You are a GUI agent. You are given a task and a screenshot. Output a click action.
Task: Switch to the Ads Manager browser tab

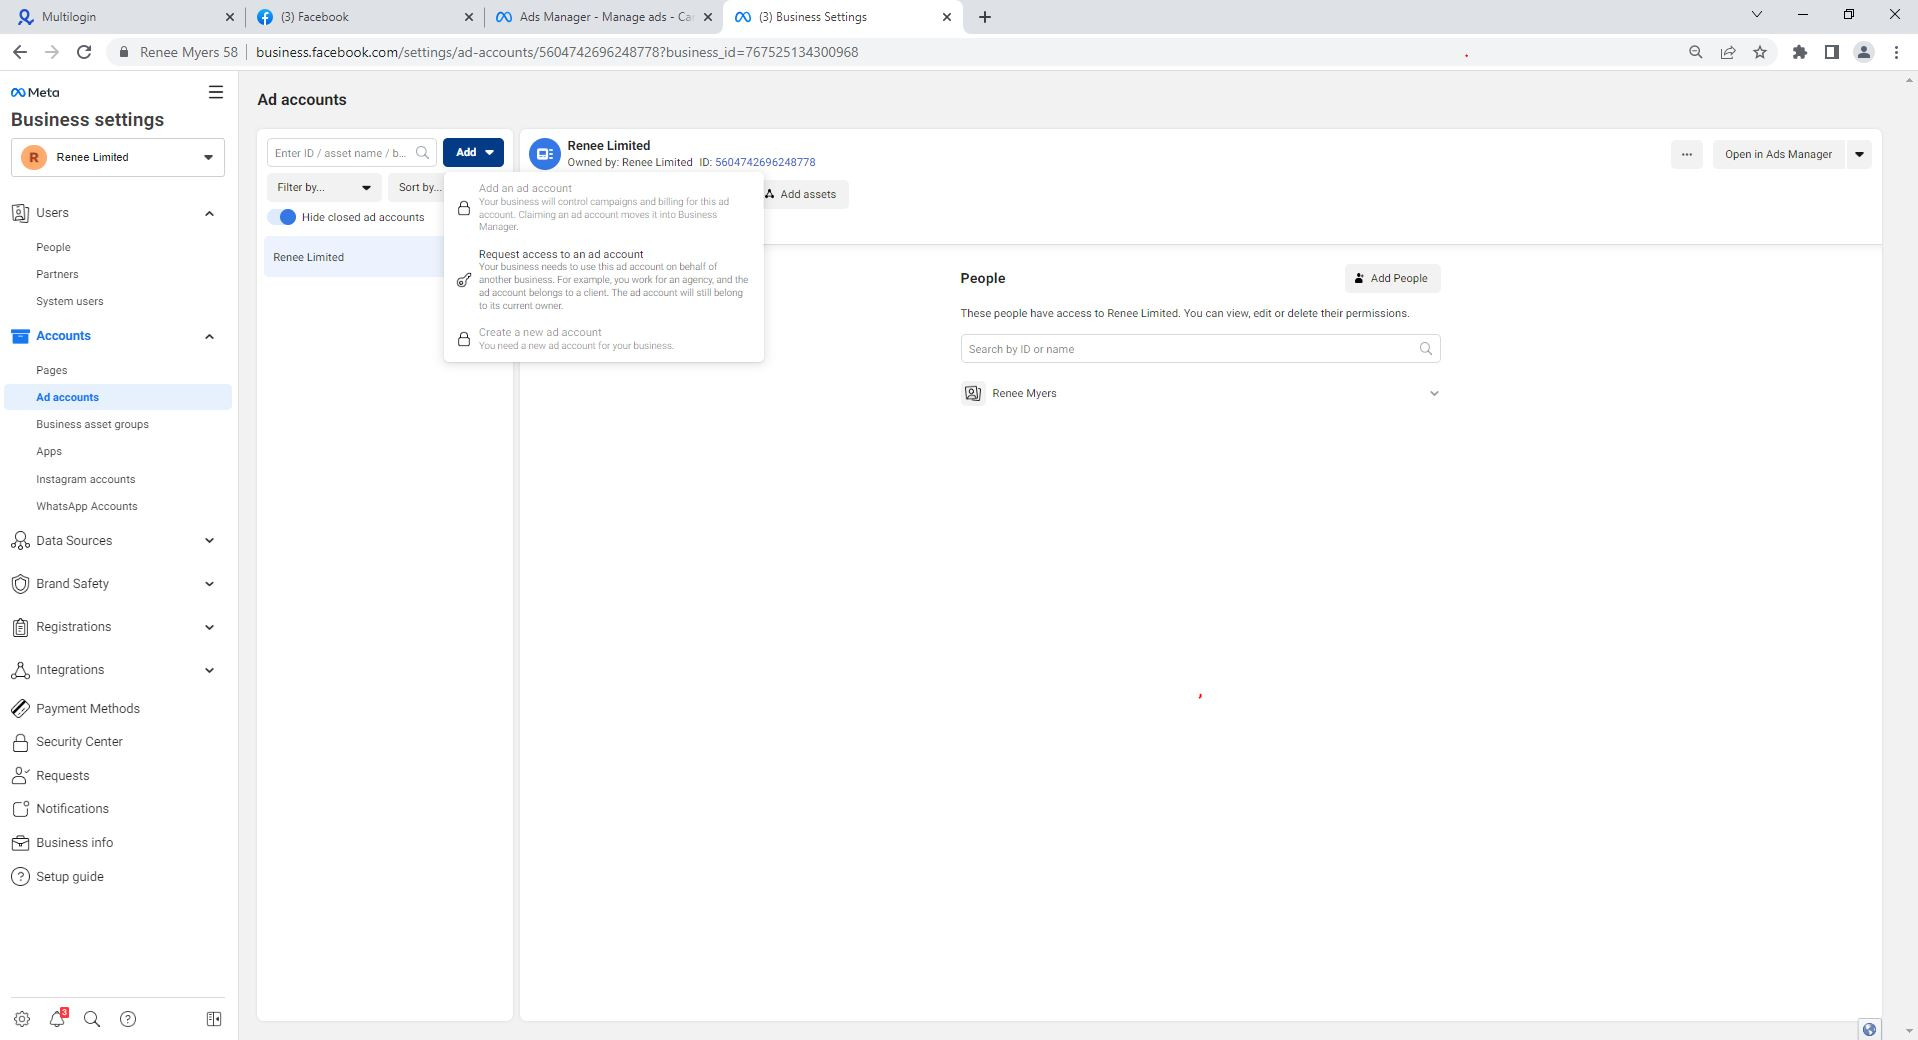coord(603,17)
